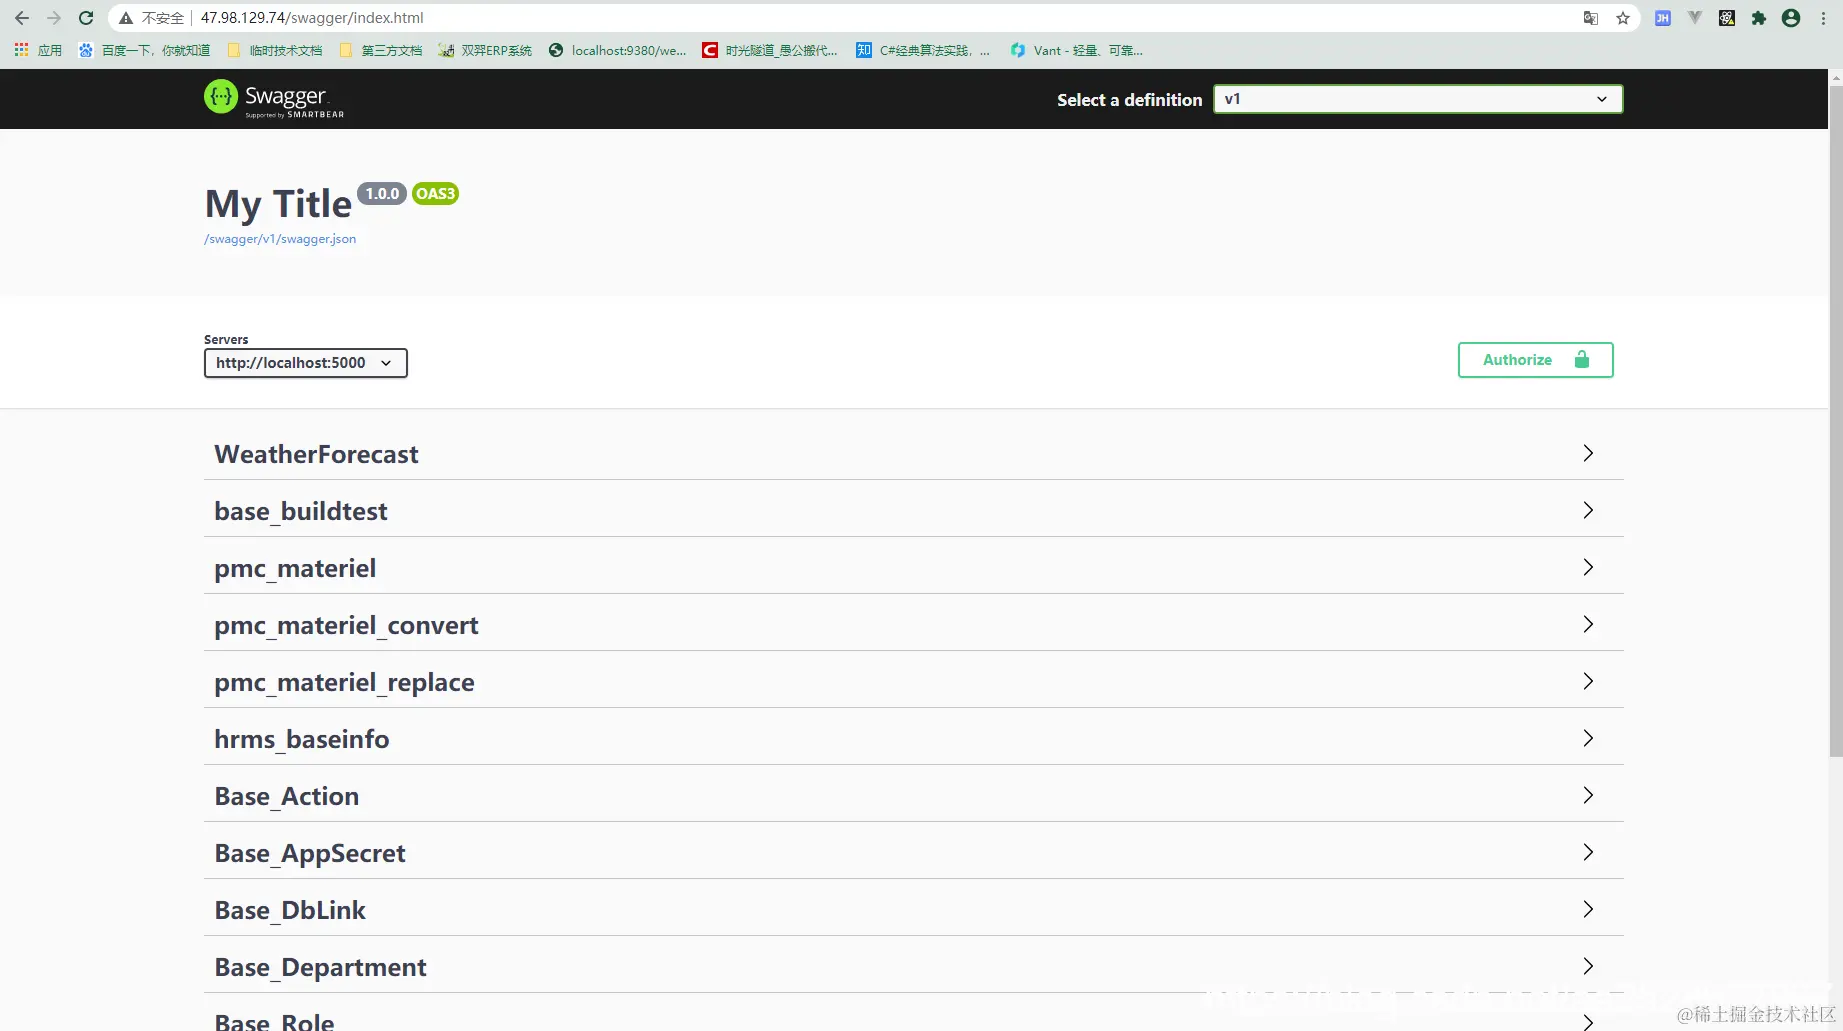Image resolution: width=1843 pixels, height=1031 pixels.
Task: Click the pmc_materiel_convert tag name
Action: (x=346, y=625)
